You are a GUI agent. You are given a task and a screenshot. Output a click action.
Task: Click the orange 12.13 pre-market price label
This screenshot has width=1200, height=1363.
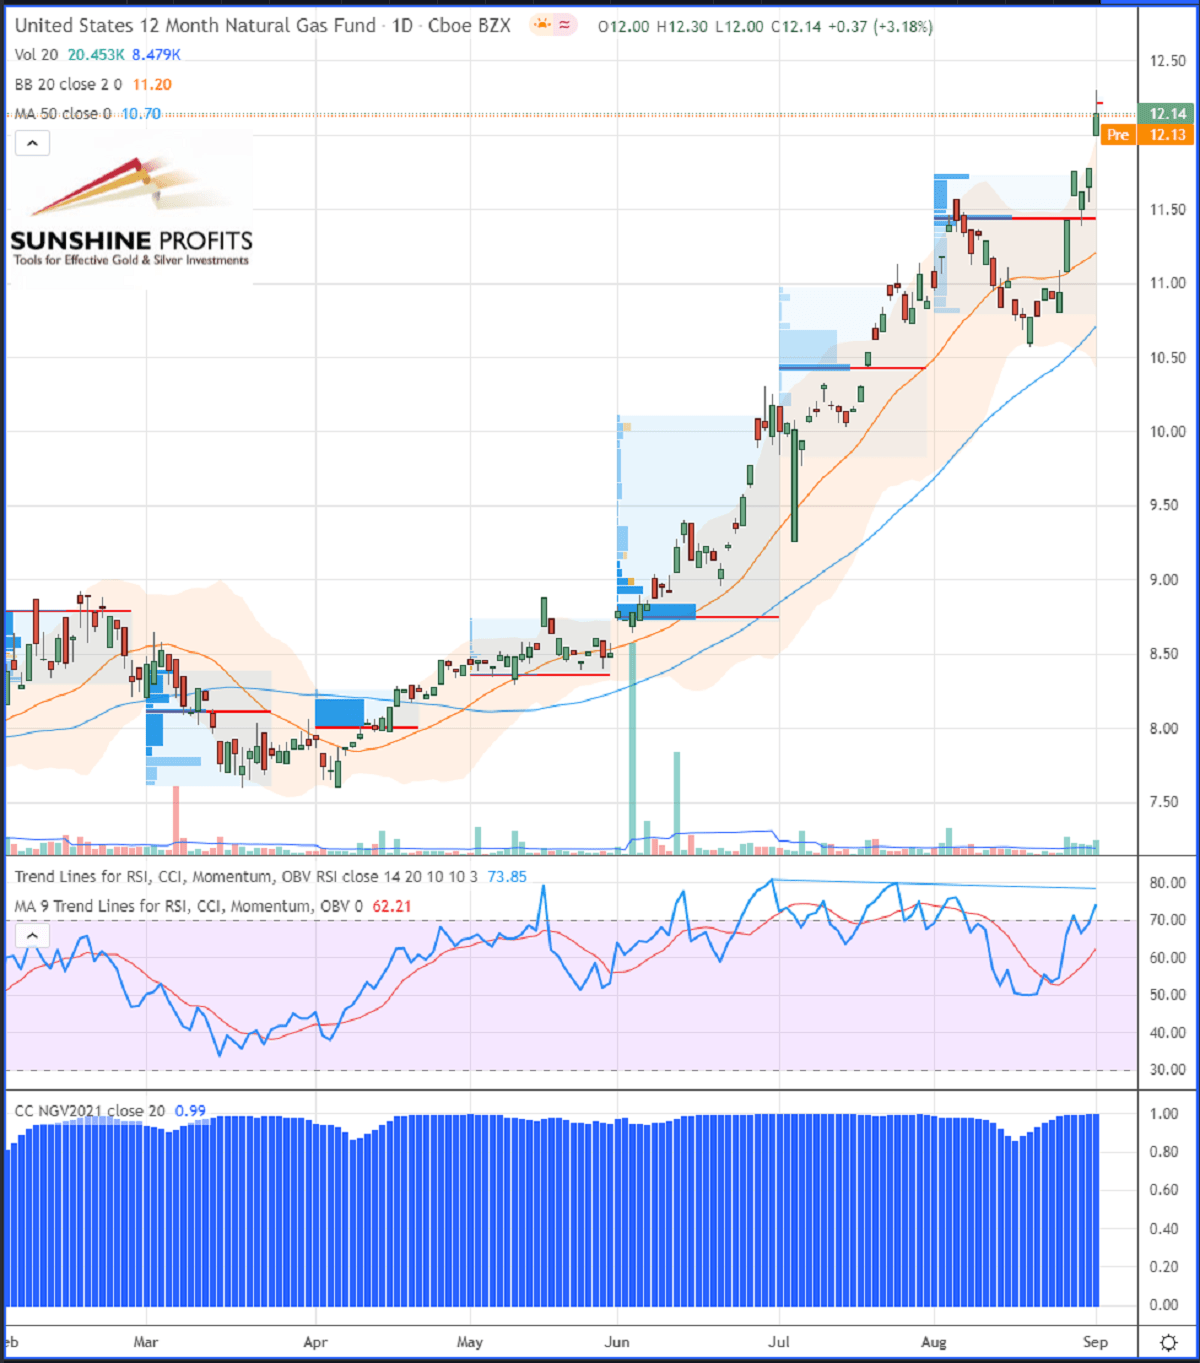(1167, 135)
